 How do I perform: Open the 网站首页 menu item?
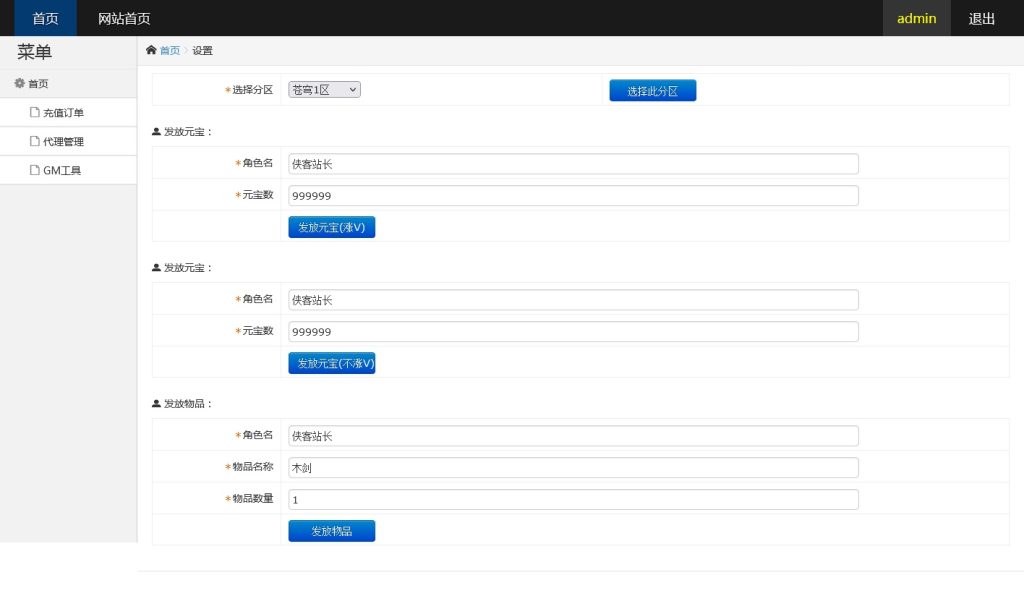[124, 17]
